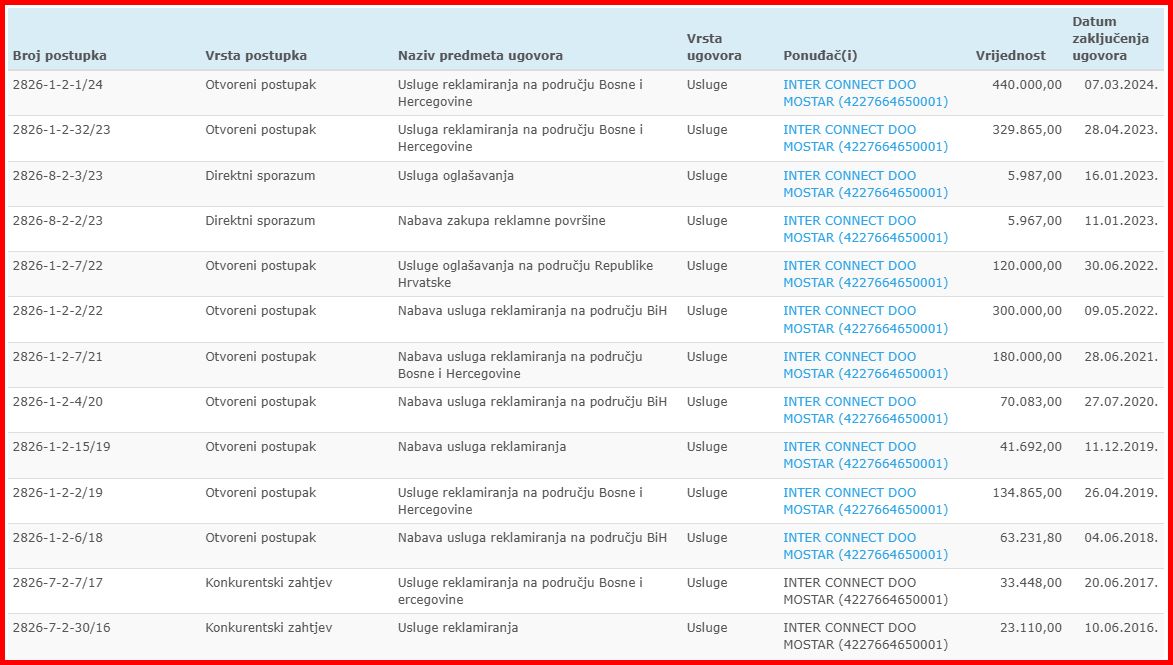Image resolution: width=1173 pixels, height=665 pixels.
Task: Click the contract date 11.12.2019.
Action: (x=1121, y=447)
